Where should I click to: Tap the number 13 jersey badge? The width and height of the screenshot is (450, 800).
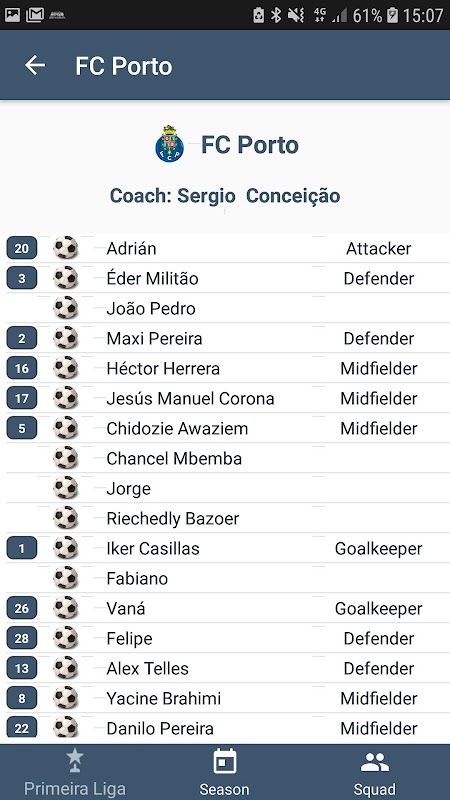coord(21,668)
